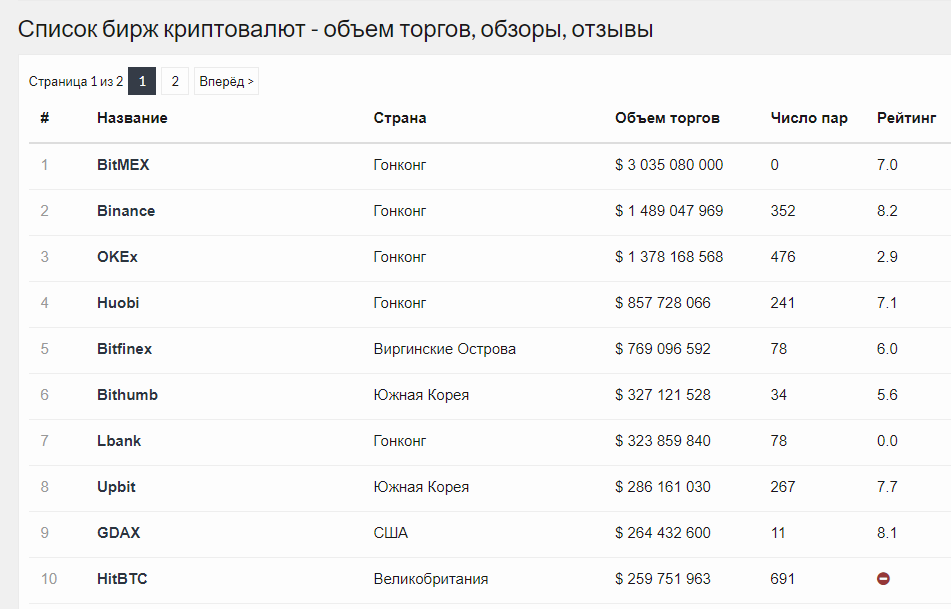Viewport: 951px width, 609px height.
Task: Click BitMEX rating '7.0'
Action: pyautogui.click(x=887, y=165)
